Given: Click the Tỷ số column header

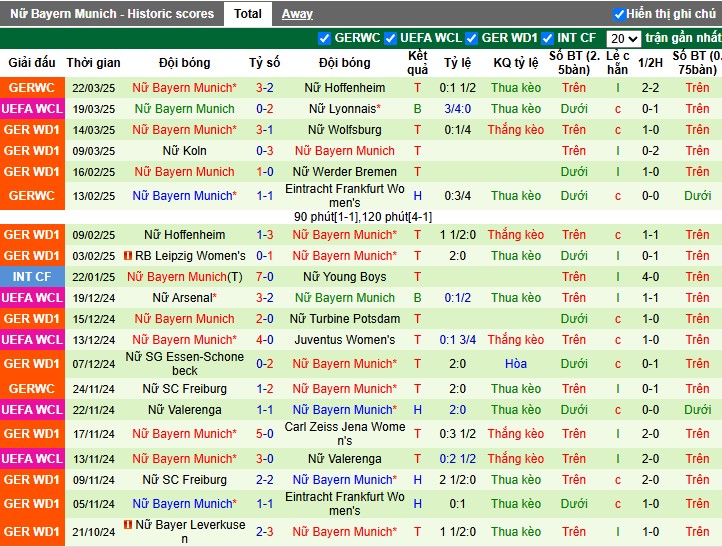Looking at the screenshot, I should 264,63.
